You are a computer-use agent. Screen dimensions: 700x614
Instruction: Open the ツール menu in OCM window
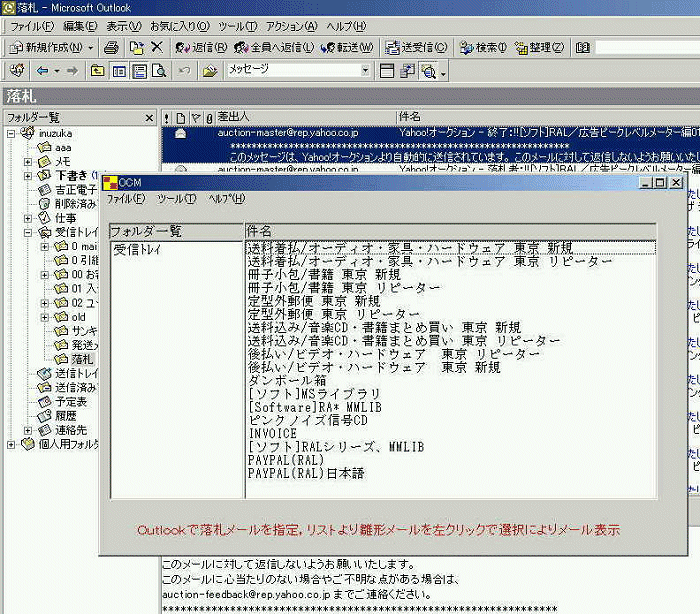click(x=176, y=199)
